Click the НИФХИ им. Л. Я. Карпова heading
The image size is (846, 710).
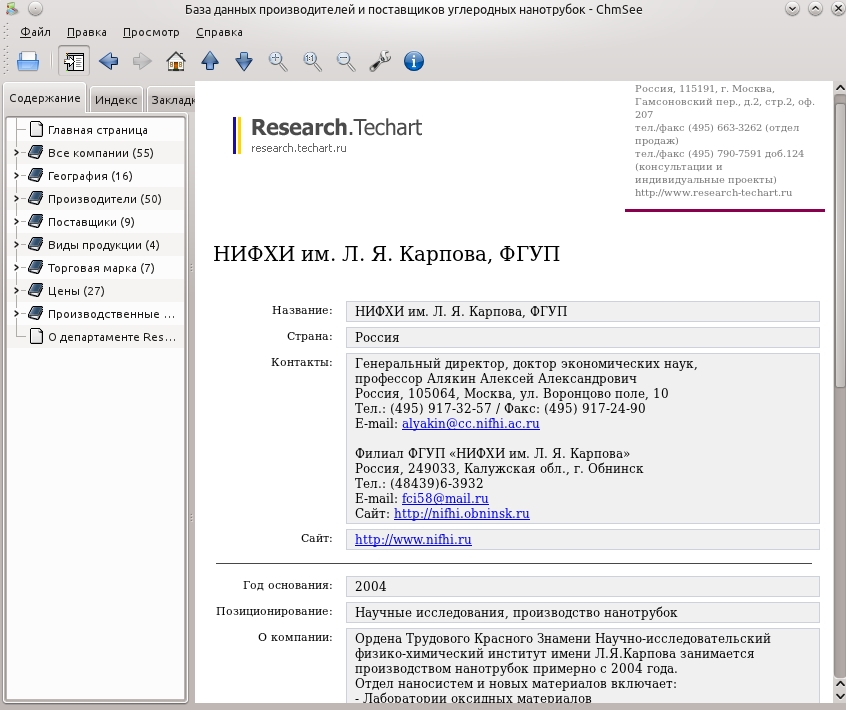coord(386,254)
